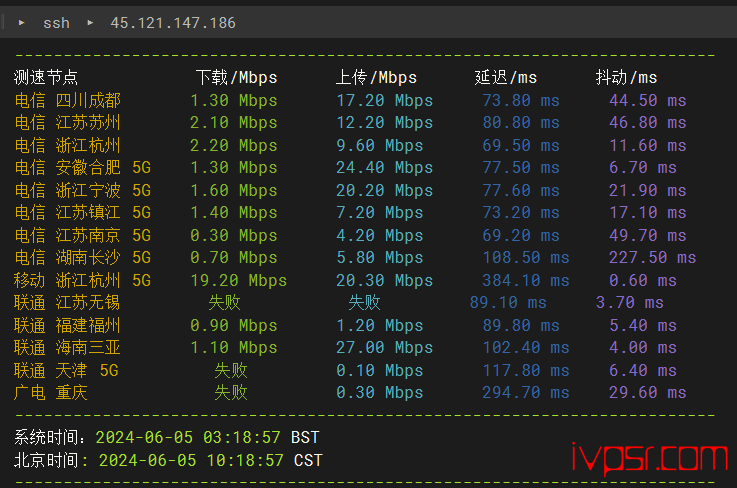Select the 电信 安徽合肥 5G node
This screenshot has height=488, width=737.
(x=83, y=167)
